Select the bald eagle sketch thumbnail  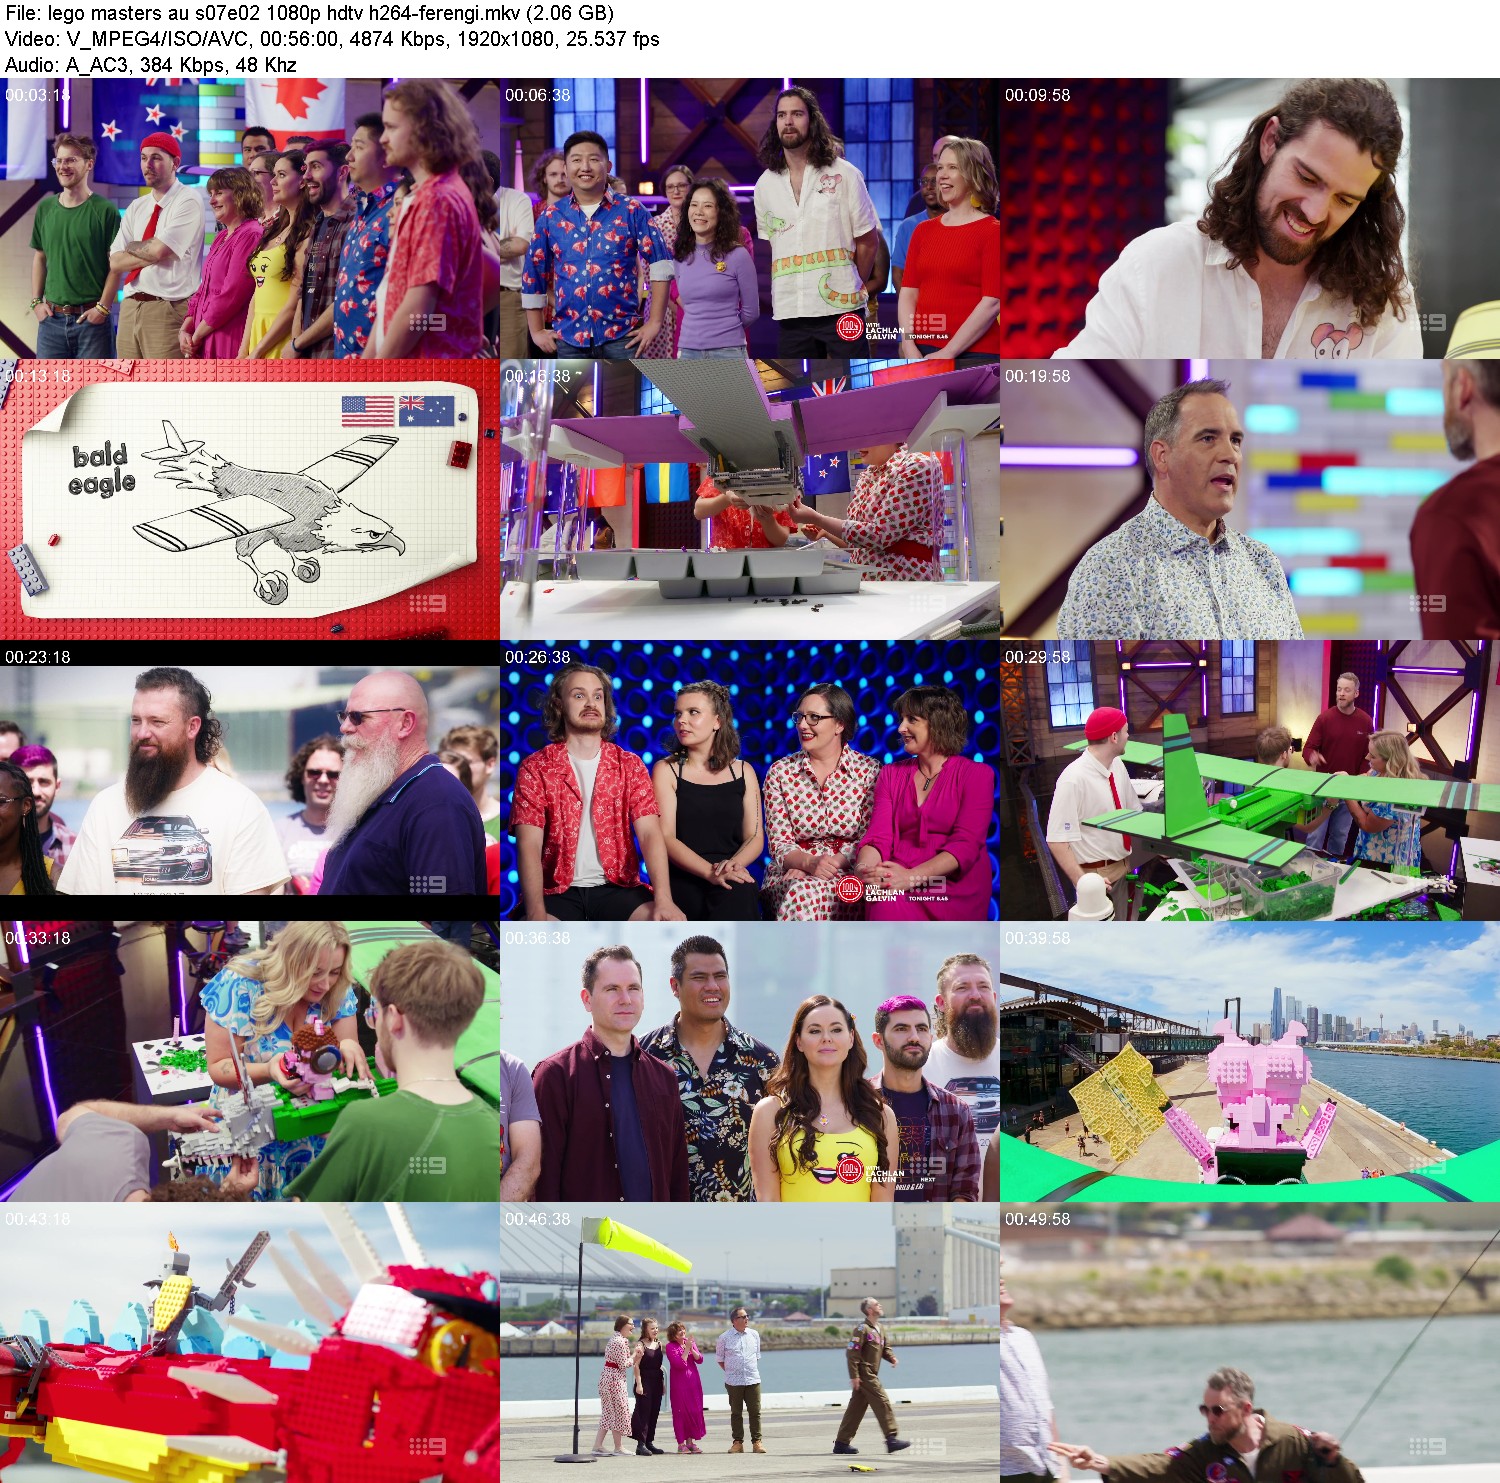[250, 500]
